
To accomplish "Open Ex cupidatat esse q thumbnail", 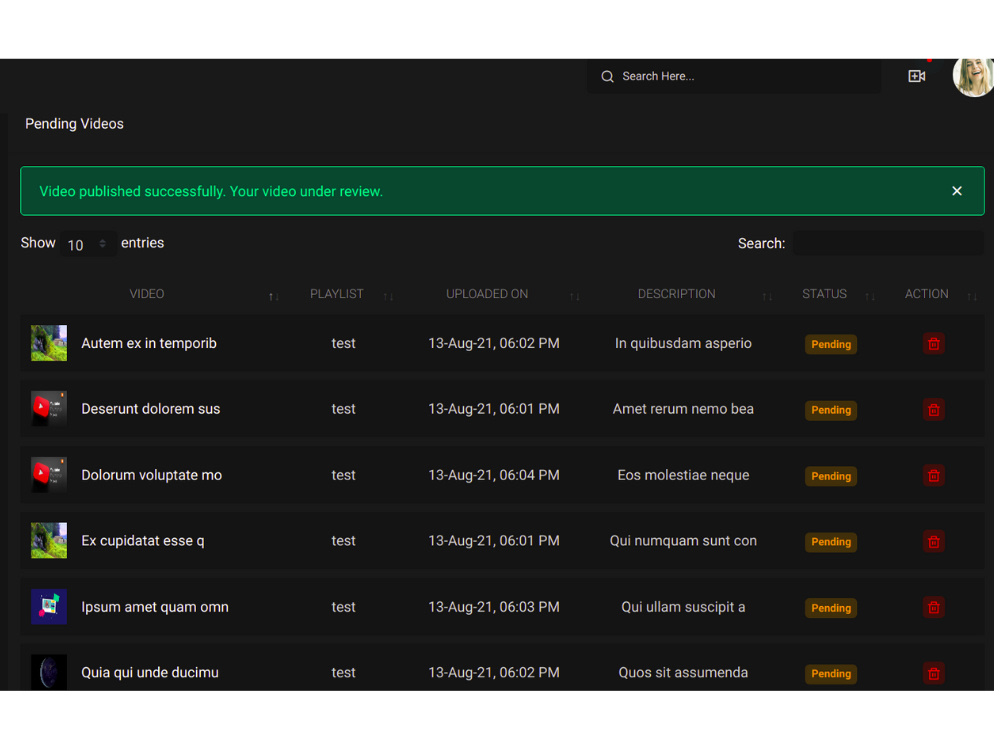I will pos(49,541).
